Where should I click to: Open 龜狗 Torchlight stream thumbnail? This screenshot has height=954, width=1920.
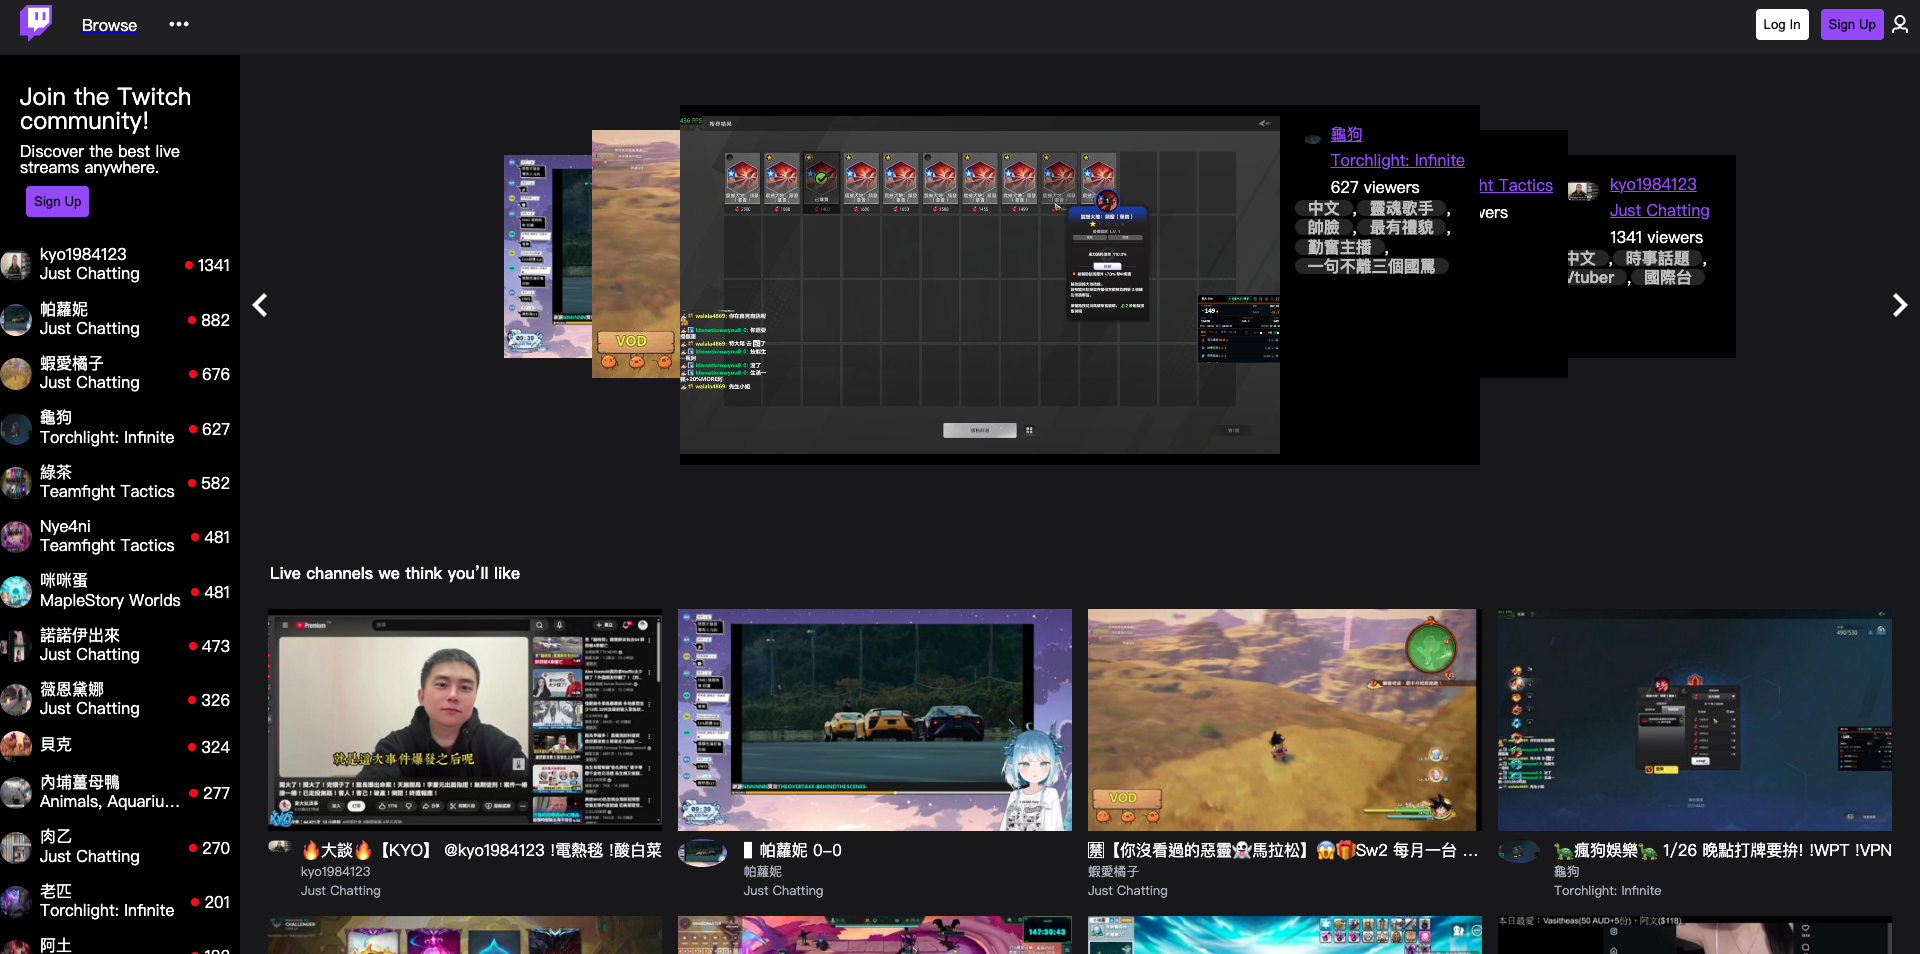(x=1695, y=720)
